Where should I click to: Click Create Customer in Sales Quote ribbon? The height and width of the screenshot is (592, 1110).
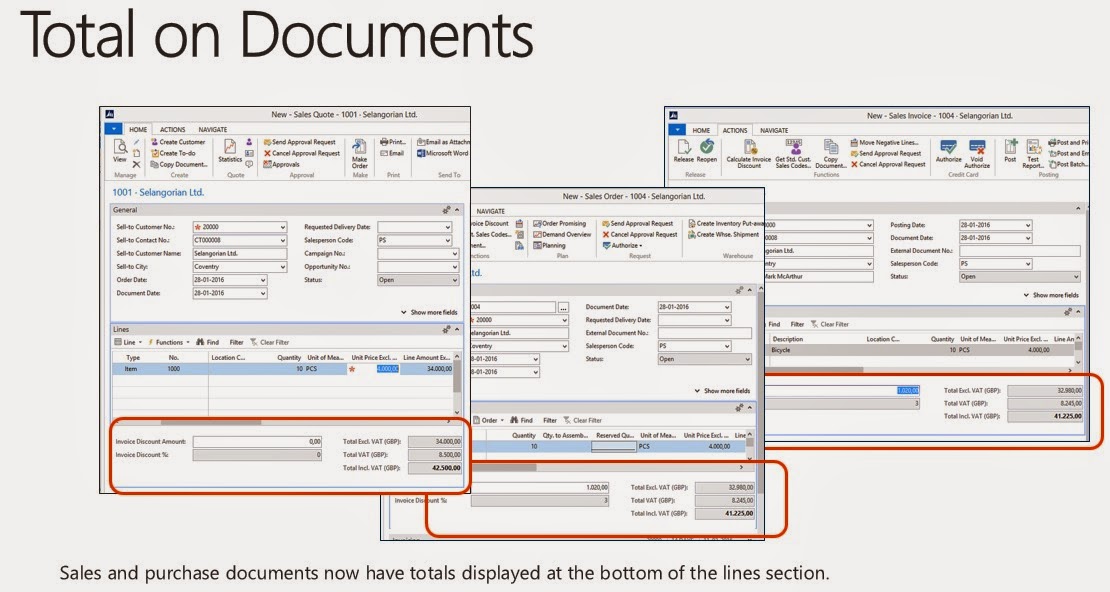point(178,142)
